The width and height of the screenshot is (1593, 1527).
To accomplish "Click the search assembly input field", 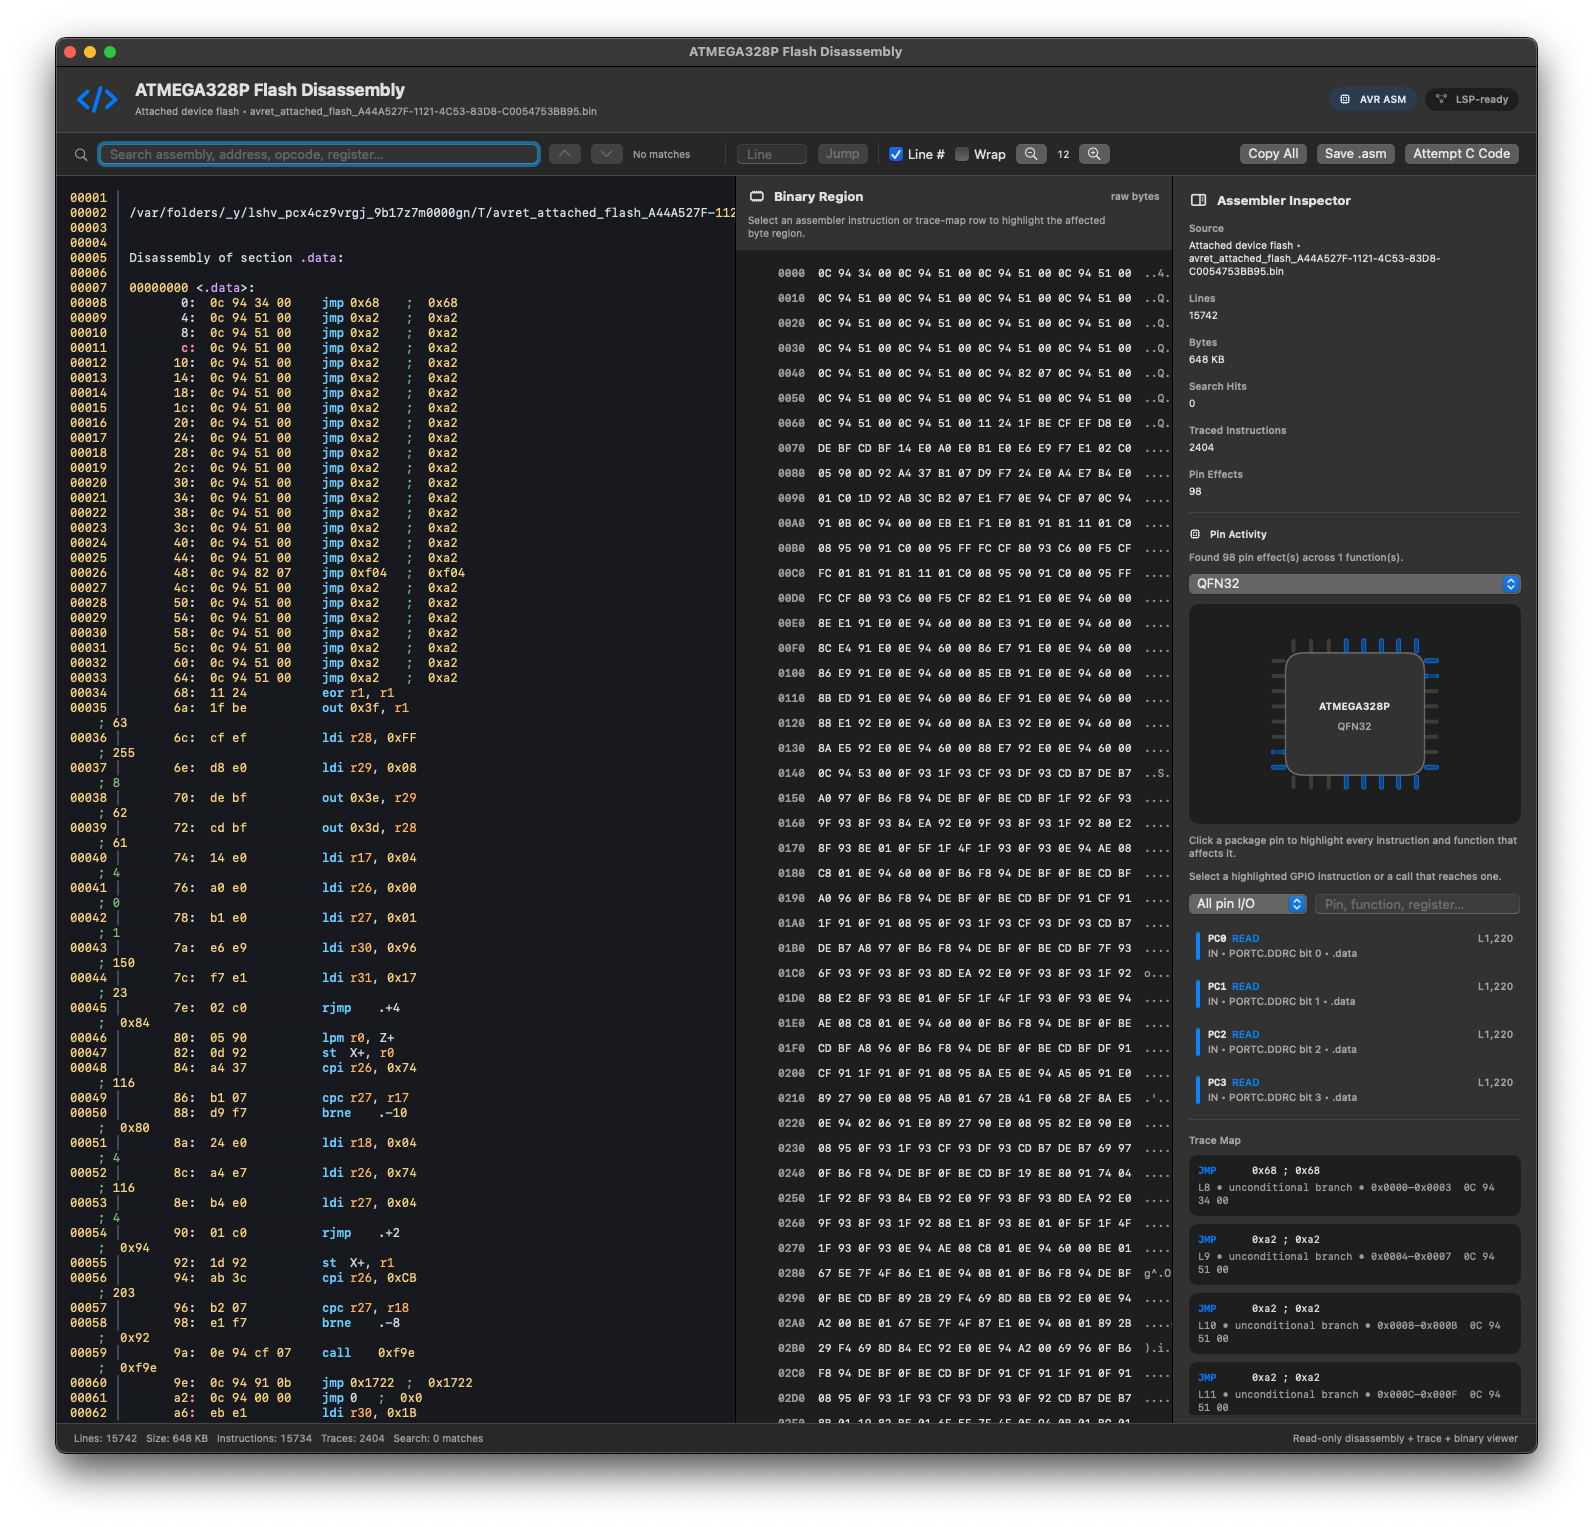I will (x=319, y=154).
